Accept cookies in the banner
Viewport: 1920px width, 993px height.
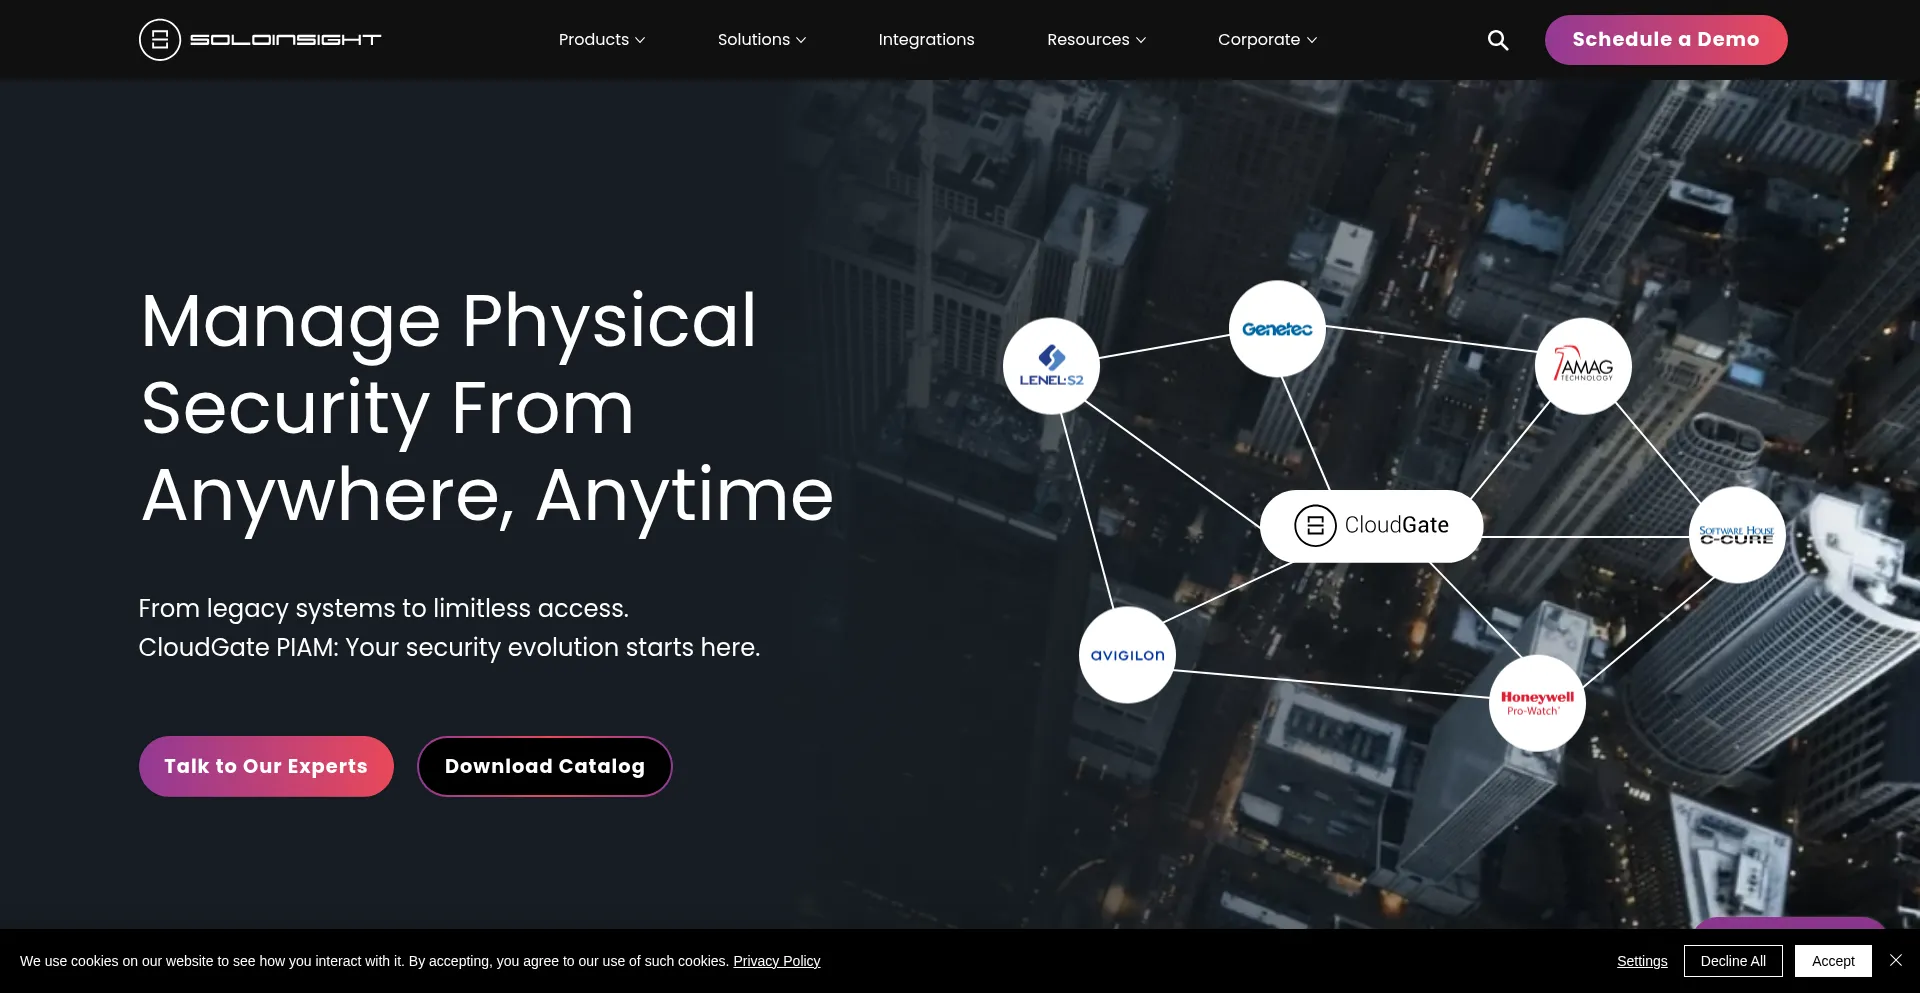[x=1833, y=961]
